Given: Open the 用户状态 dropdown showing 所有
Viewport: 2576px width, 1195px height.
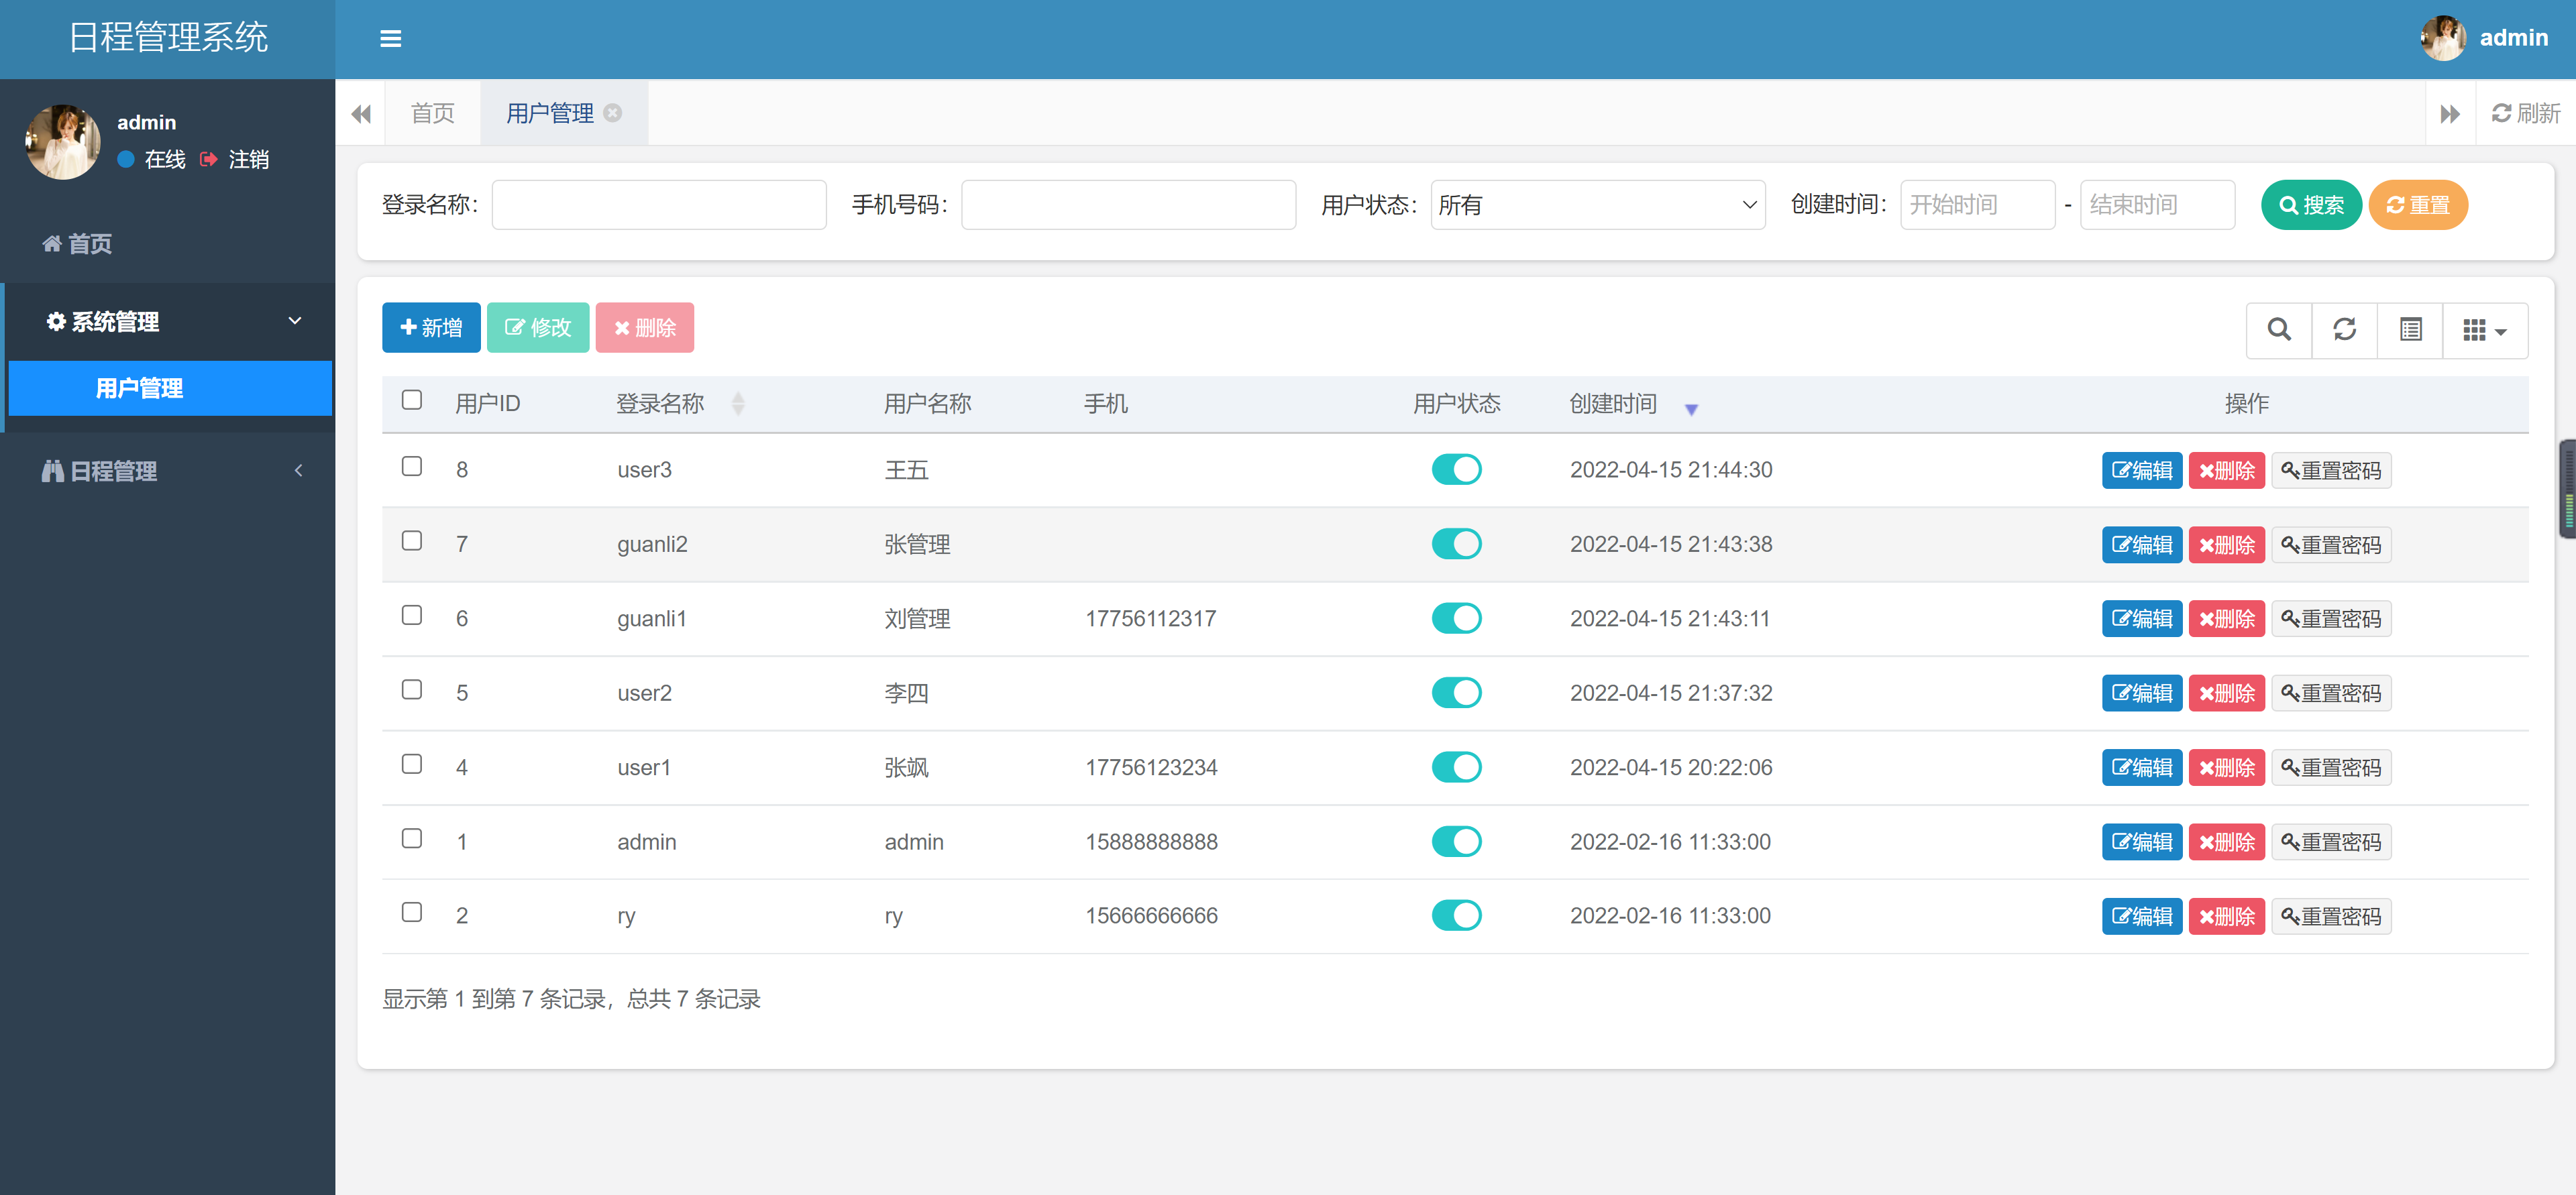Looking at the screenshot, I should [1597, 204].
